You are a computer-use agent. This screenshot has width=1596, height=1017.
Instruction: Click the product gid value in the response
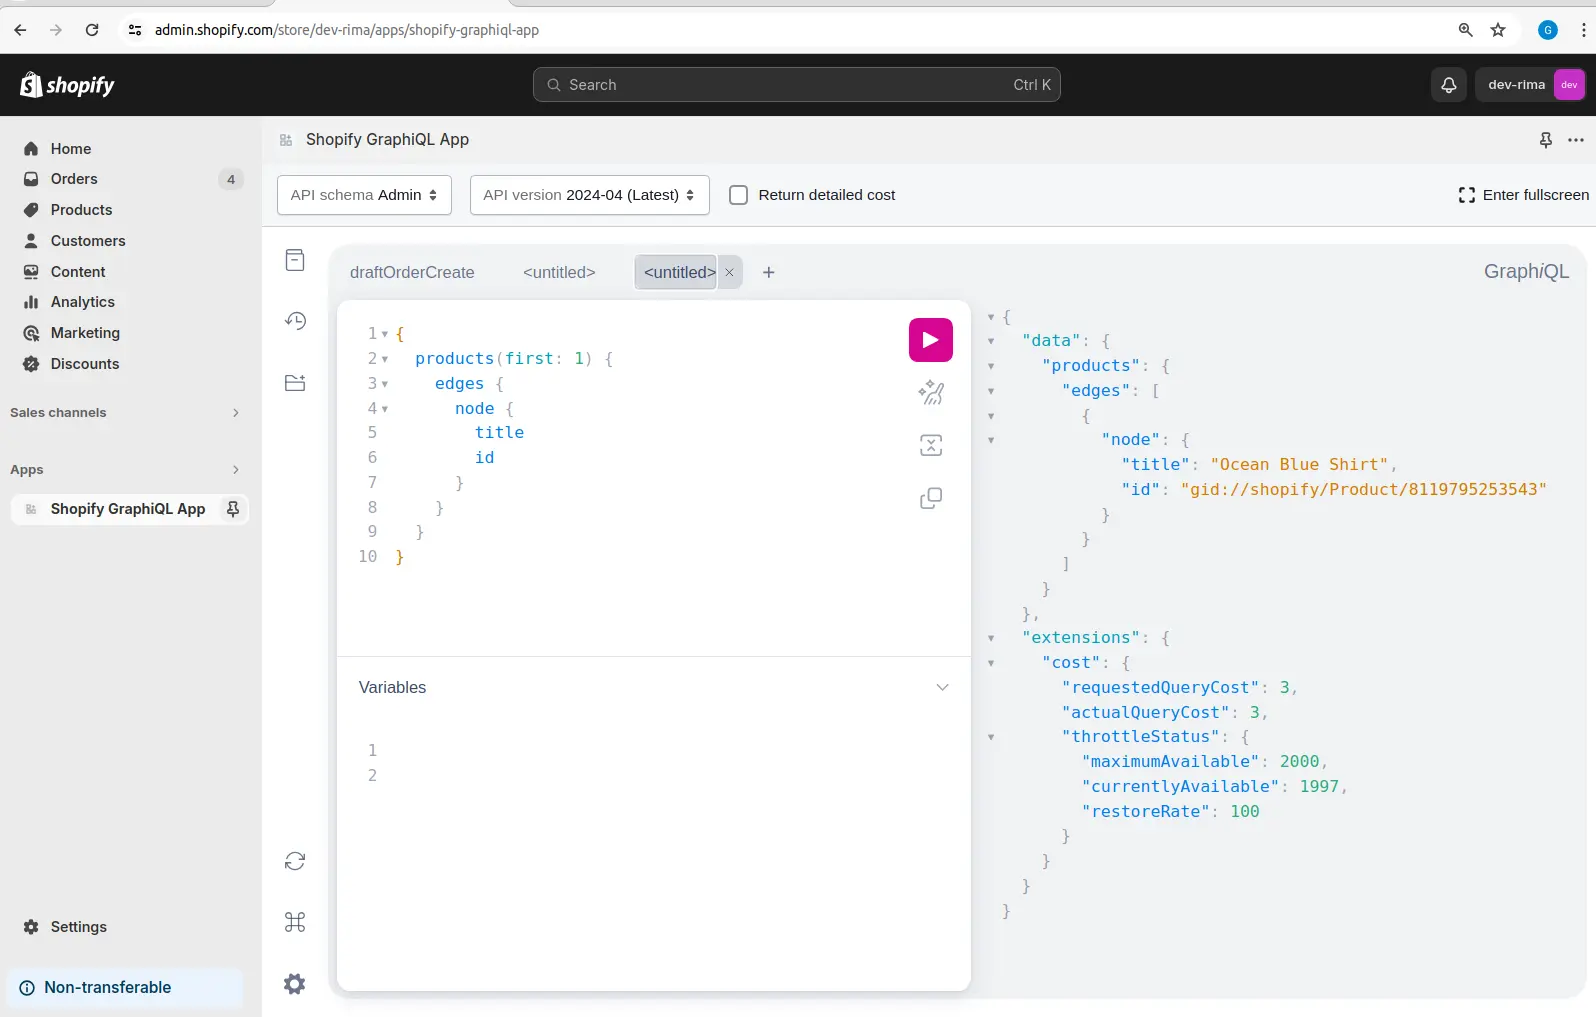pyautogui.click(x=1364, y=490)
